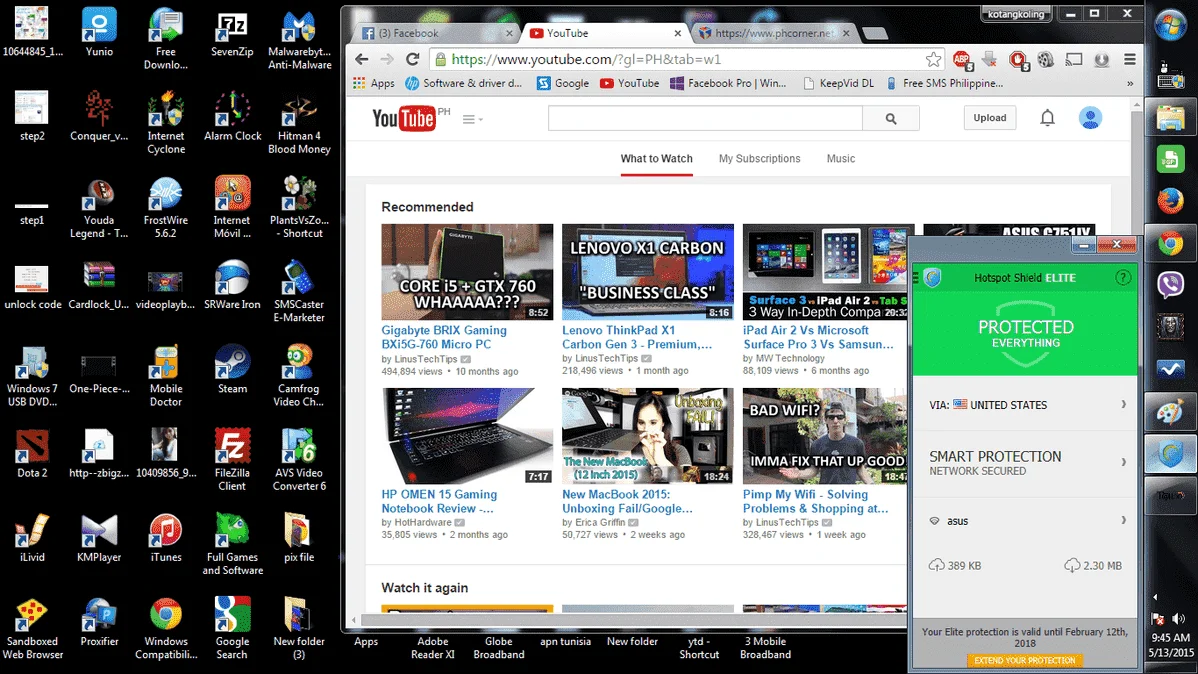Close the YouTube browser tab

[677, 33]
